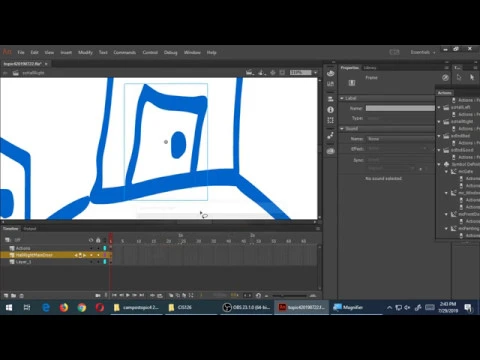This screenshot has width=480, height=360.
Task: Open Chrome from the taskbar
Action: [82, 307]
